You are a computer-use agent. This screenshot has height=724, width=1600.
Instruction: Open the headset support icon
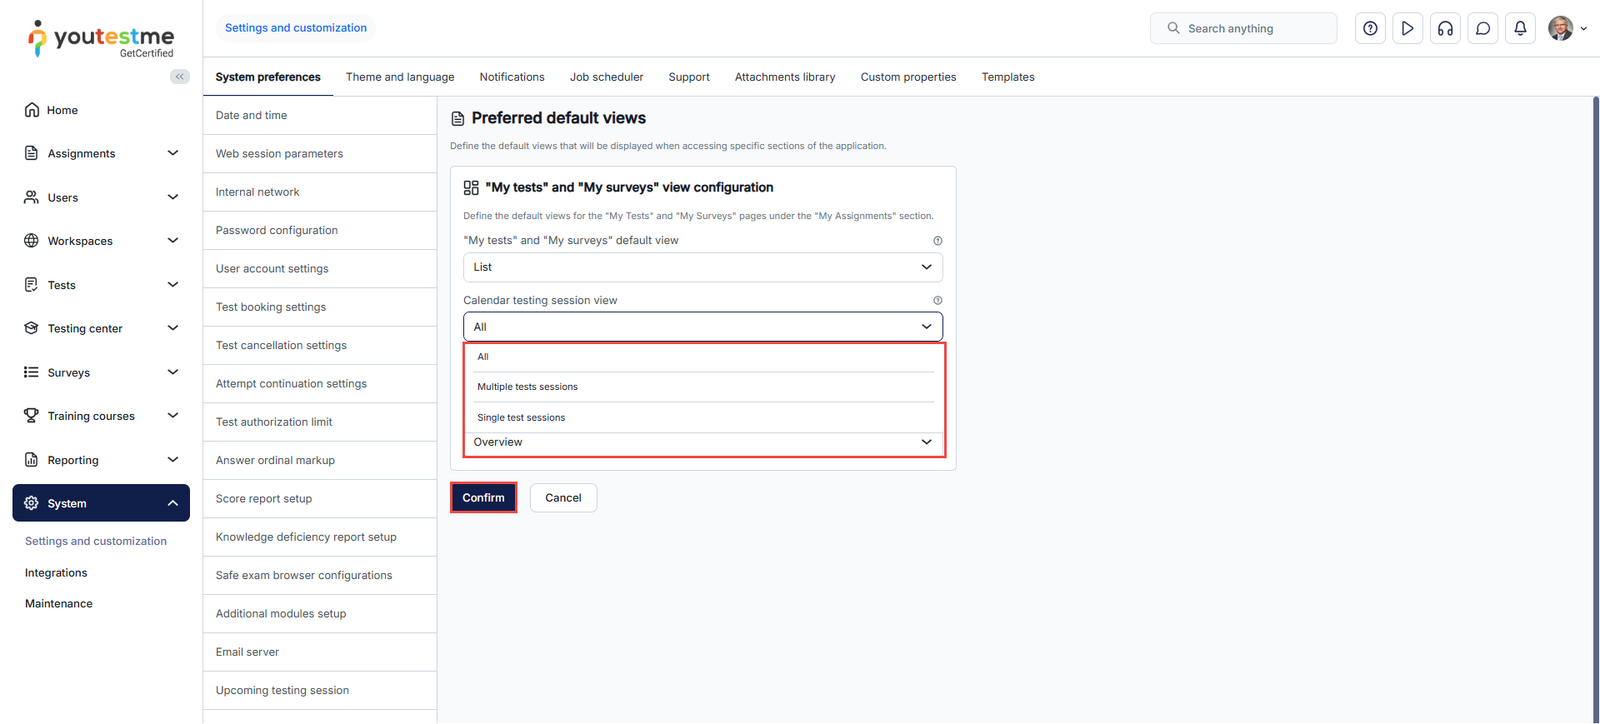(1445, 29)
